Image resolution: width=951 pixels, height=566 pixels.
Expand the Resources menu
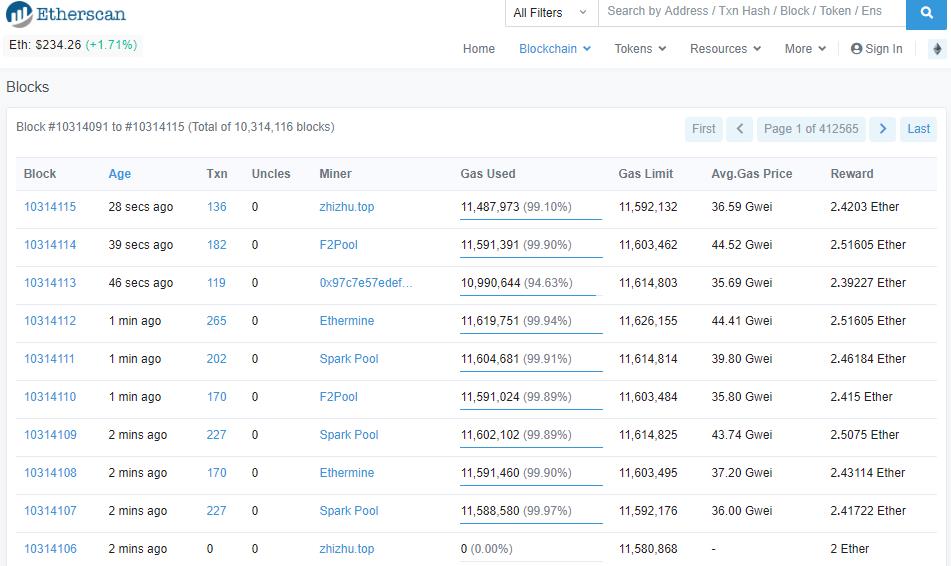coord(725,49)
